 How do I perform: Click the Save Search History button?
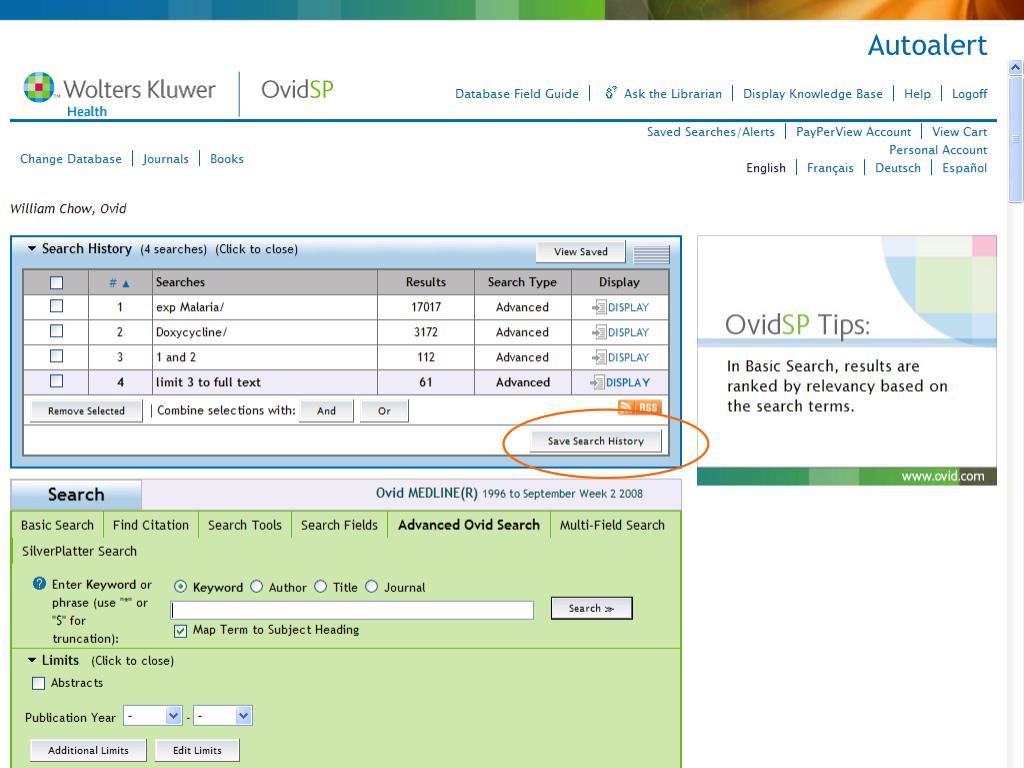click(596, 441)
